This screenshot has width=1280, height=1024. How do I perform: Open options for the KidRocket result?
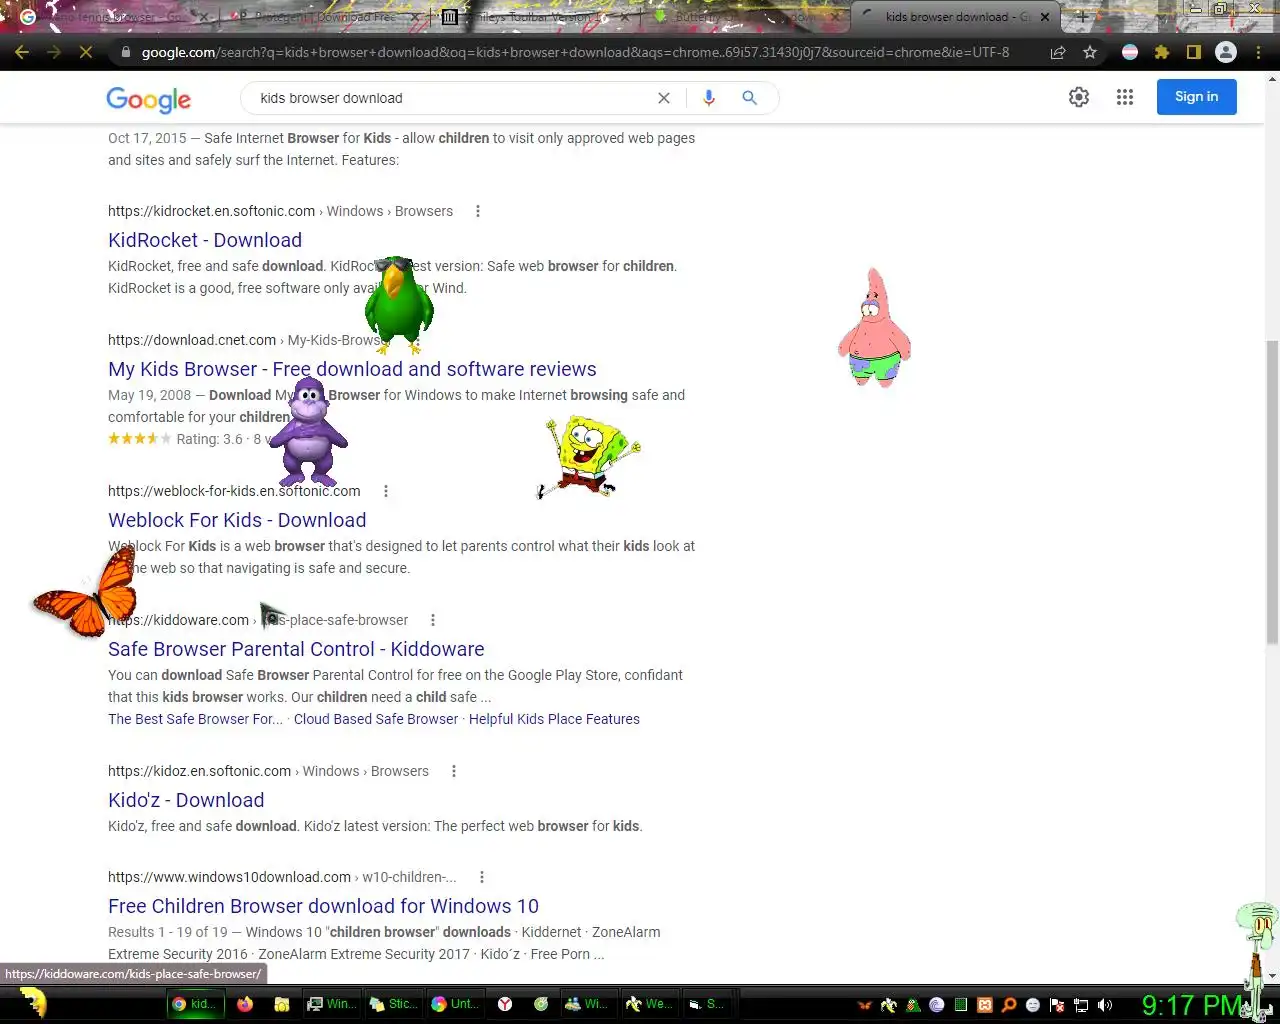click(x=478, y=211)
